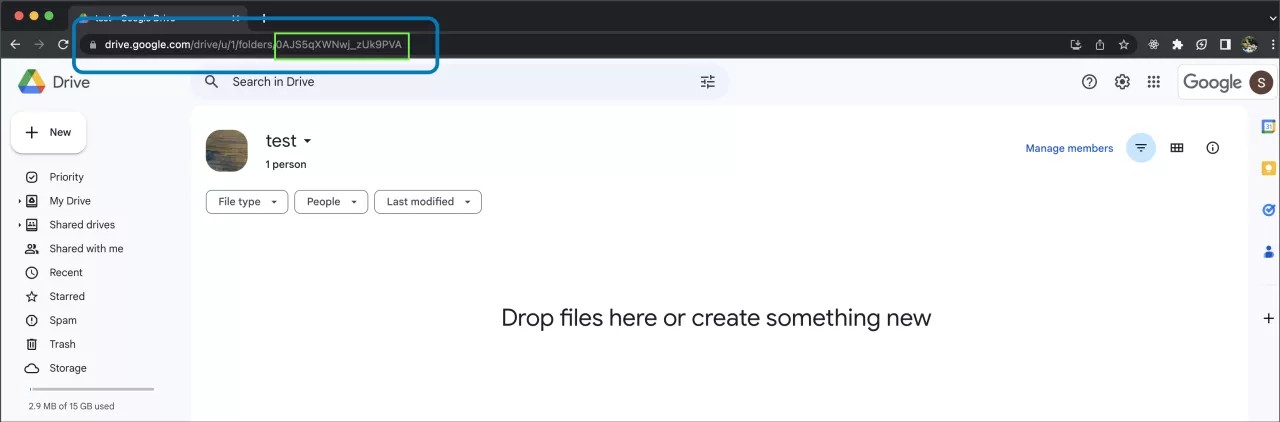
Task: Select My Drive in the sidebar
Action: [70, 201]
